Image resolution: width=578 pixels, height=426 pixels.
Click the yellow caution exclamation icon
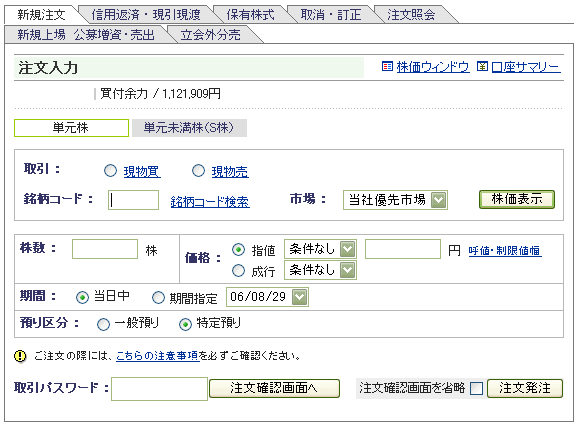tap(20, 356)
